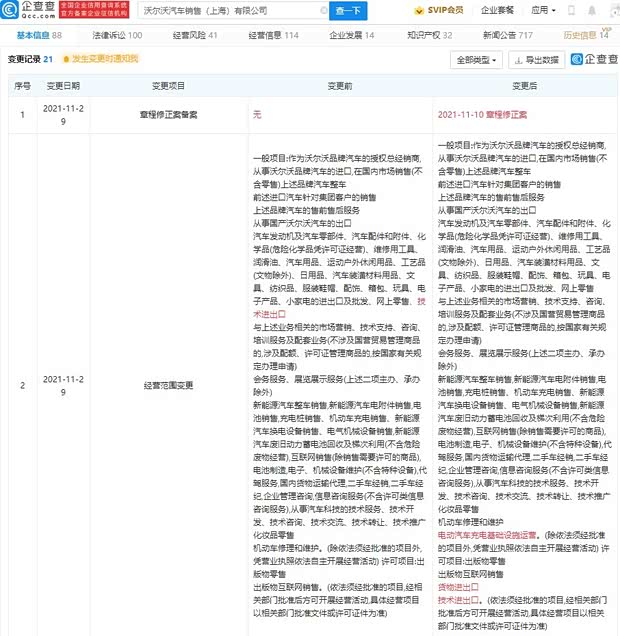Image resolution: width=620 pixels, height=636 pixels.
Task: Open the SVIP会员 link
Action: pyautogui.click(x=439, y=10)
